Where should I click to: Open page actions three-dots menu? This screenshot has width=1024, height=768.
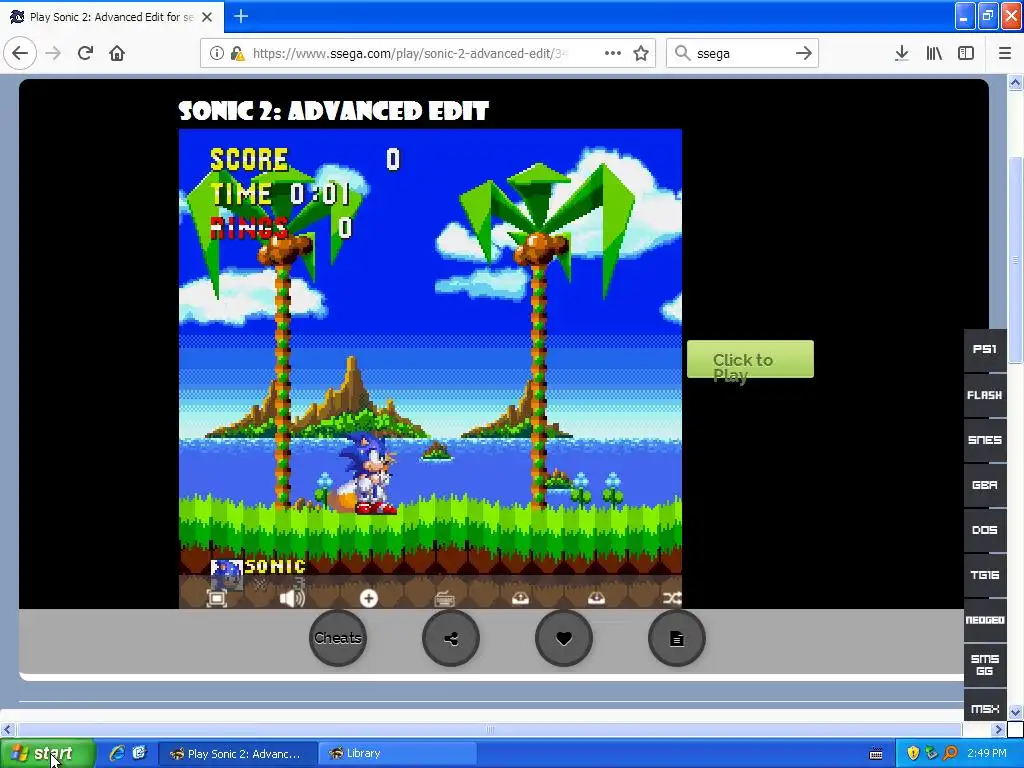[x=613, y=53]
